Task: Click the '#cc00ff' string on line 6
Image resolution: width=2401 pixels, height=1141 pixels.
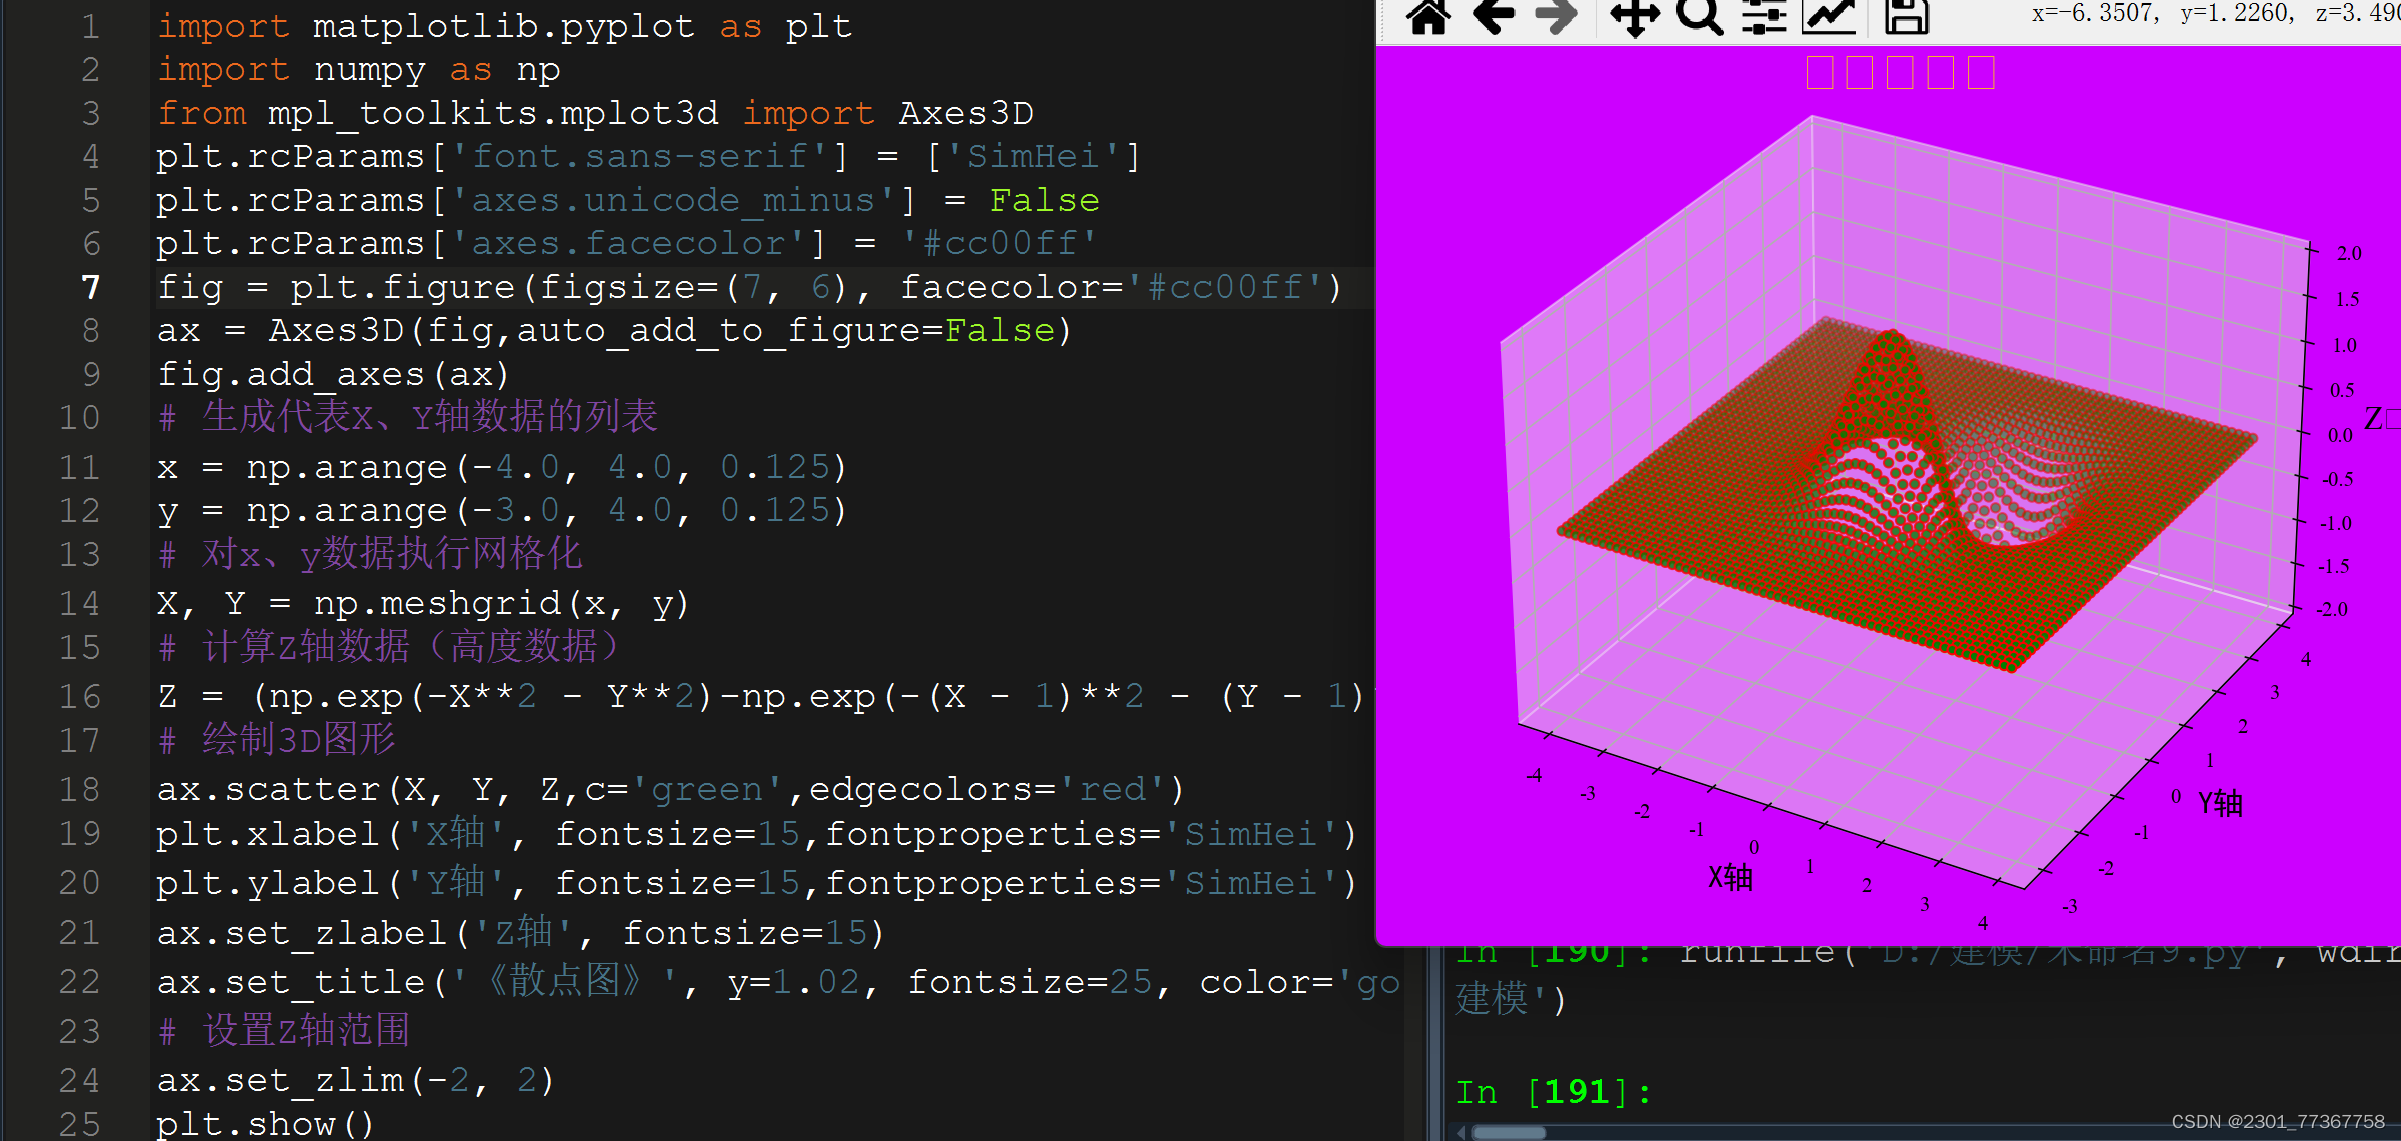Action: pos(998,243)
